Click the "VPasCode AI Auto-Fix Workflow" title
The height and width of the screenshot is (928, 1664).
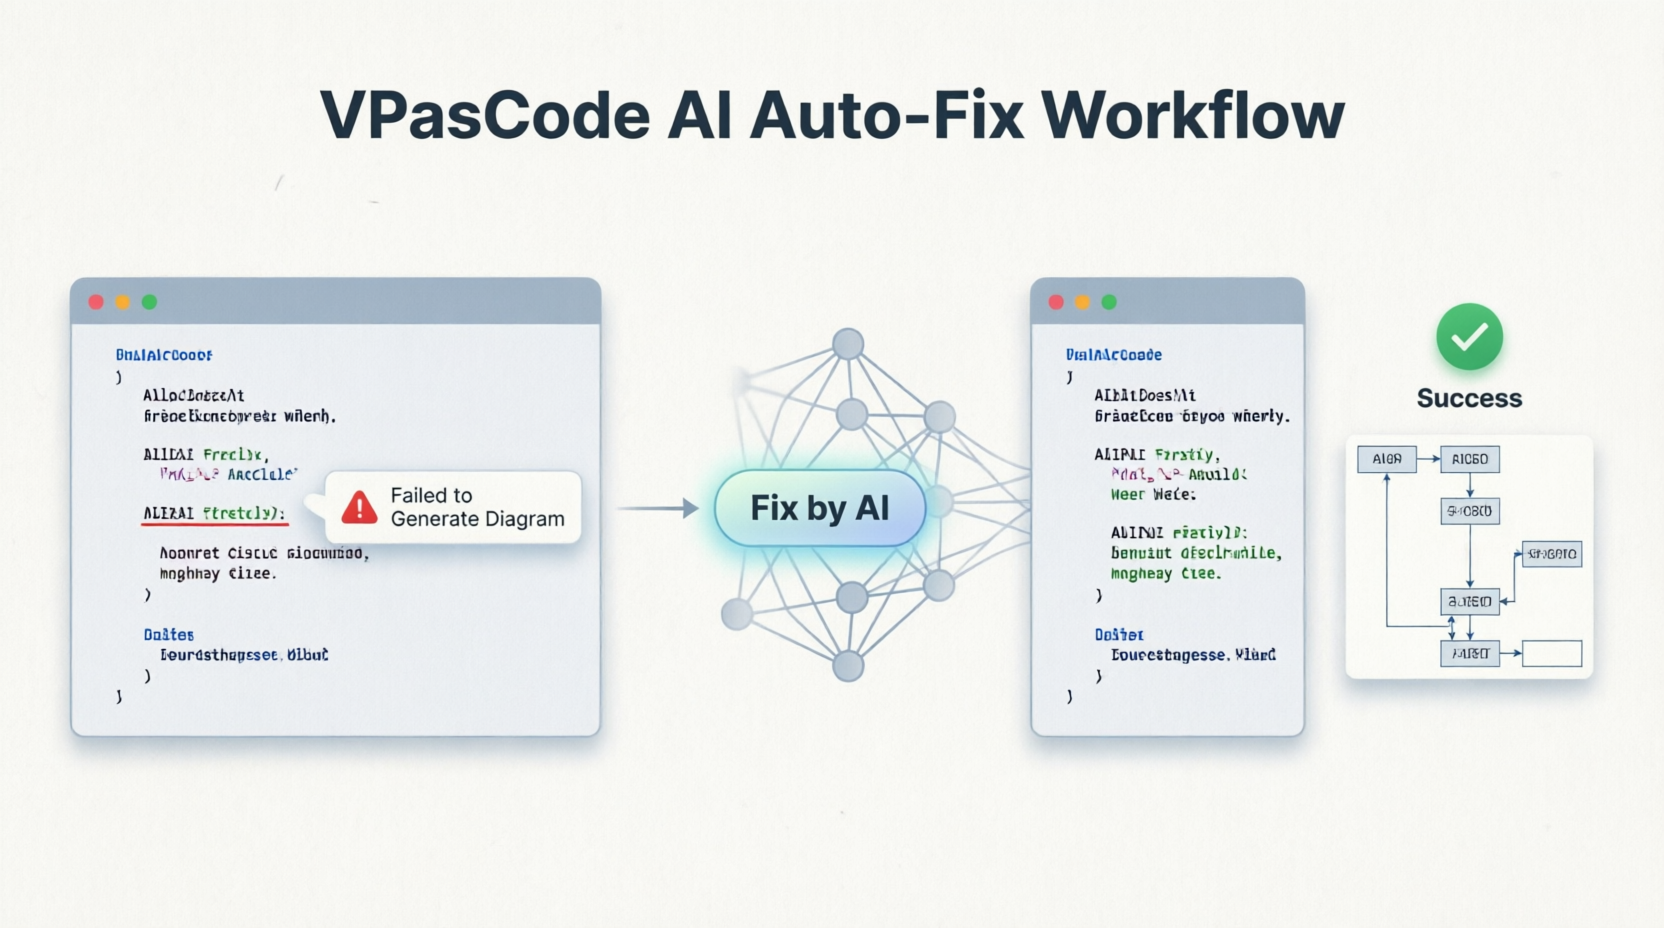tap(832, 115)
